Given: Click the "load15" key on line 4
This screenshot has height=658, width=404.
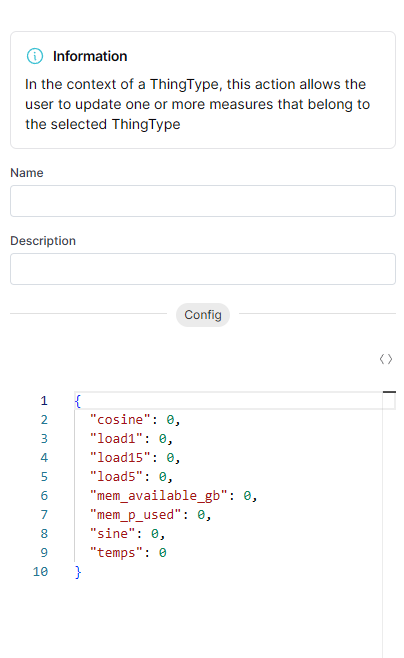Looking at the screenshot, I should click(120, 457).
